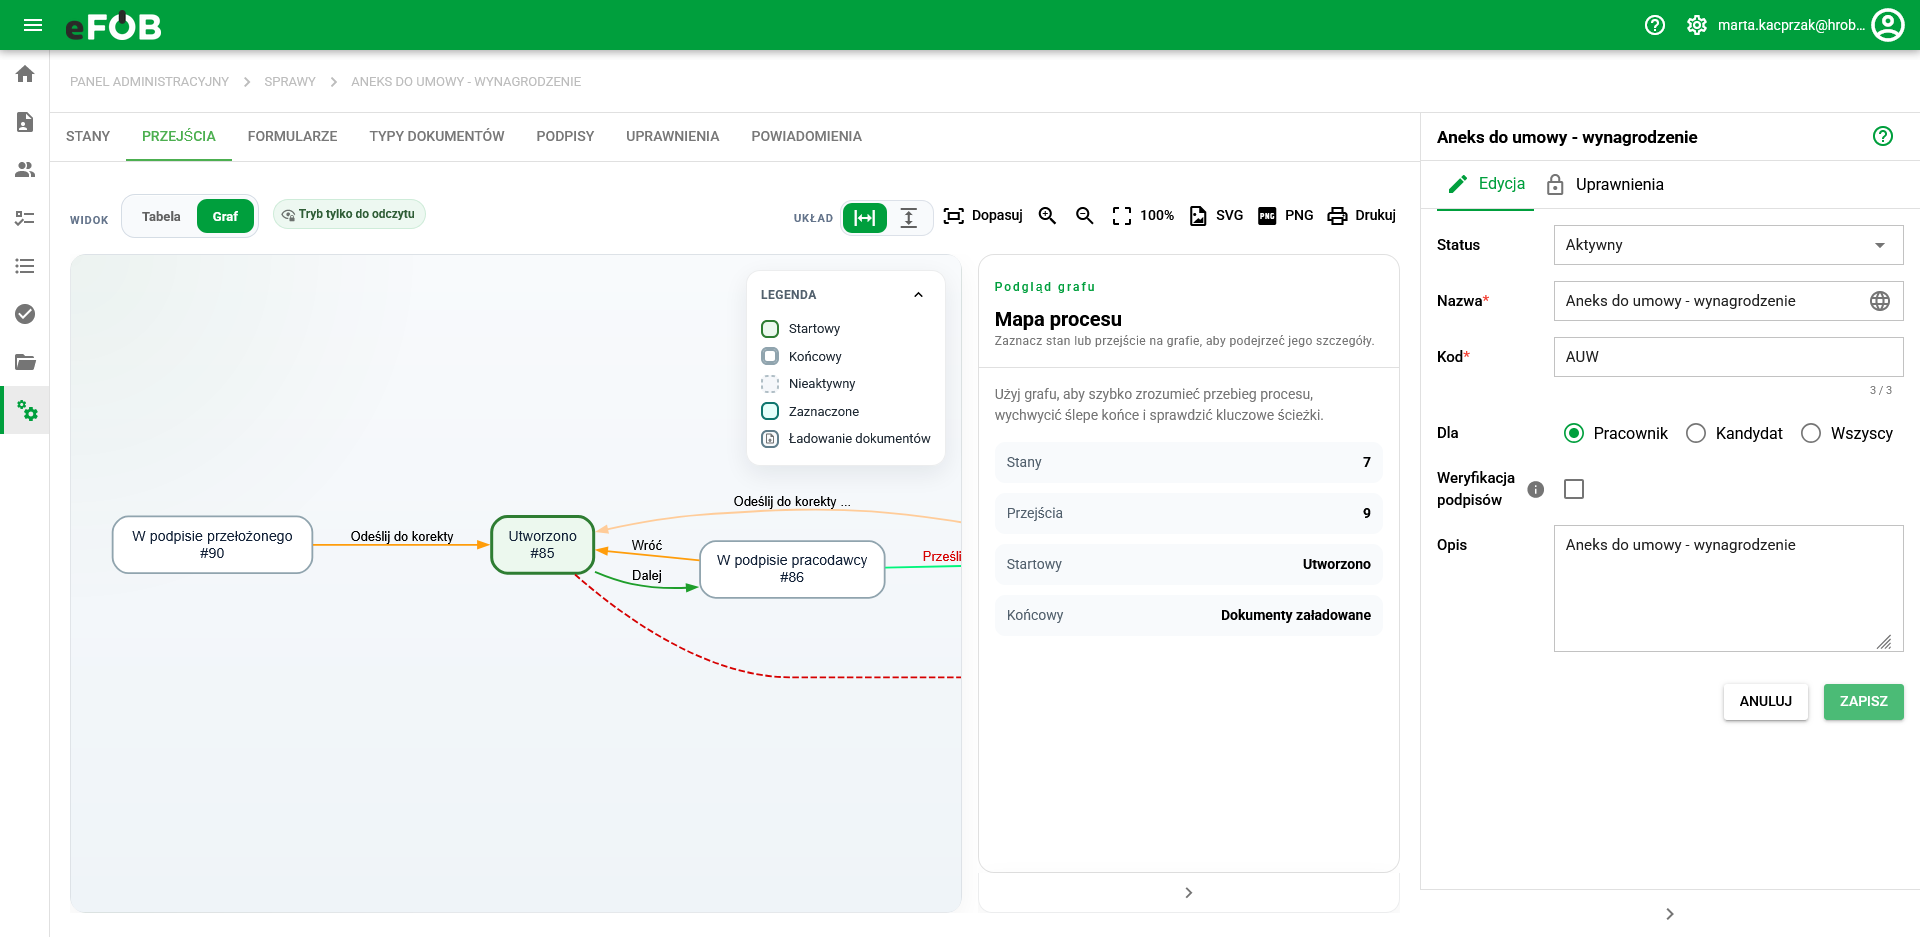Image resolution: width=1920 pixels, height=937 pixels.
Task: Expand the chevron below graph preview panel
Action: tap(1188, 893)
